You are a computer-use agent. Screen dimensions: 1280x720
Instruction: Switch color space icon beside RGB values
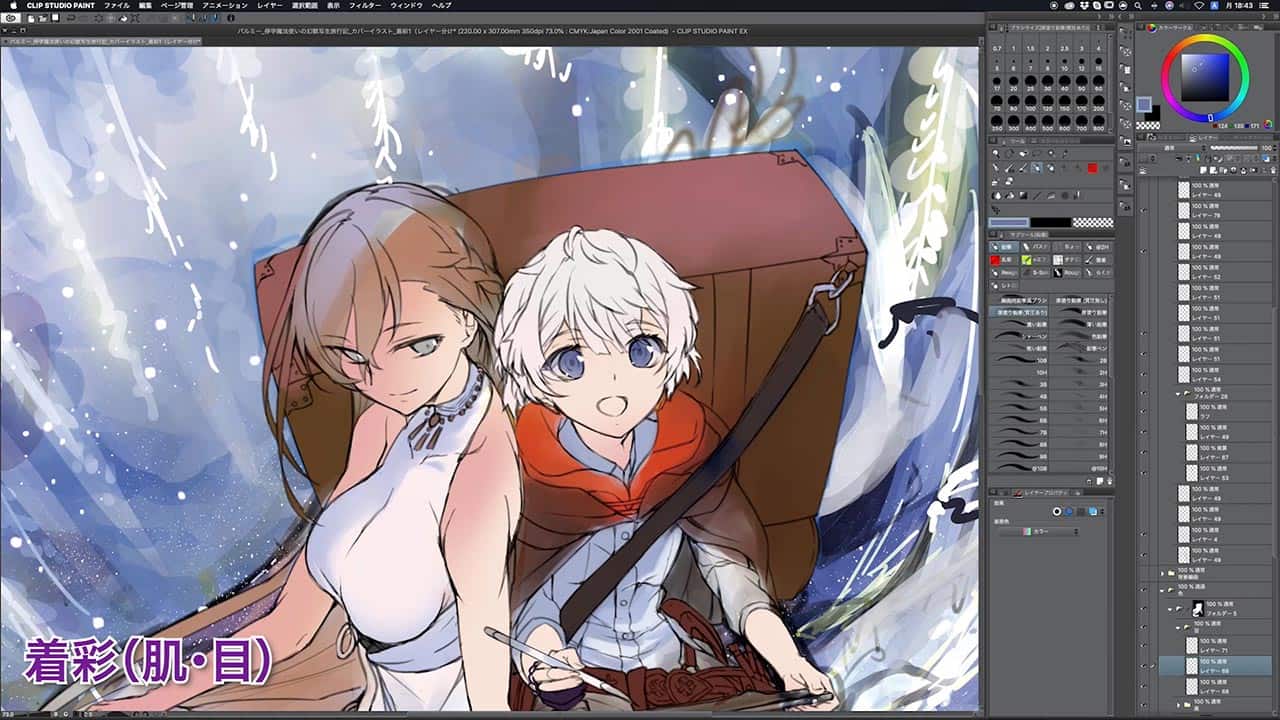pyautogui.click(x=1268, y=125)
